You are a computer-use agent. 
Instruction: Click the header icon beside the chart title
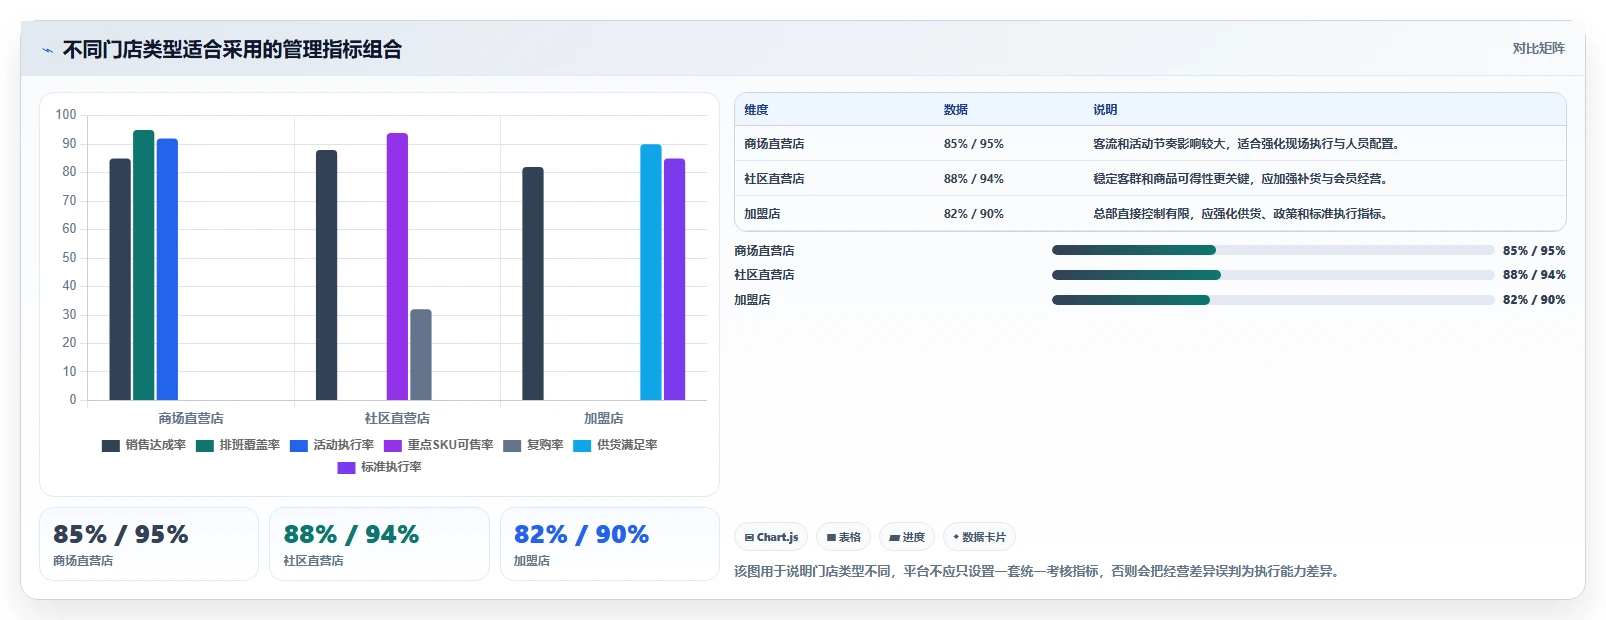click(x=47, y=50)
